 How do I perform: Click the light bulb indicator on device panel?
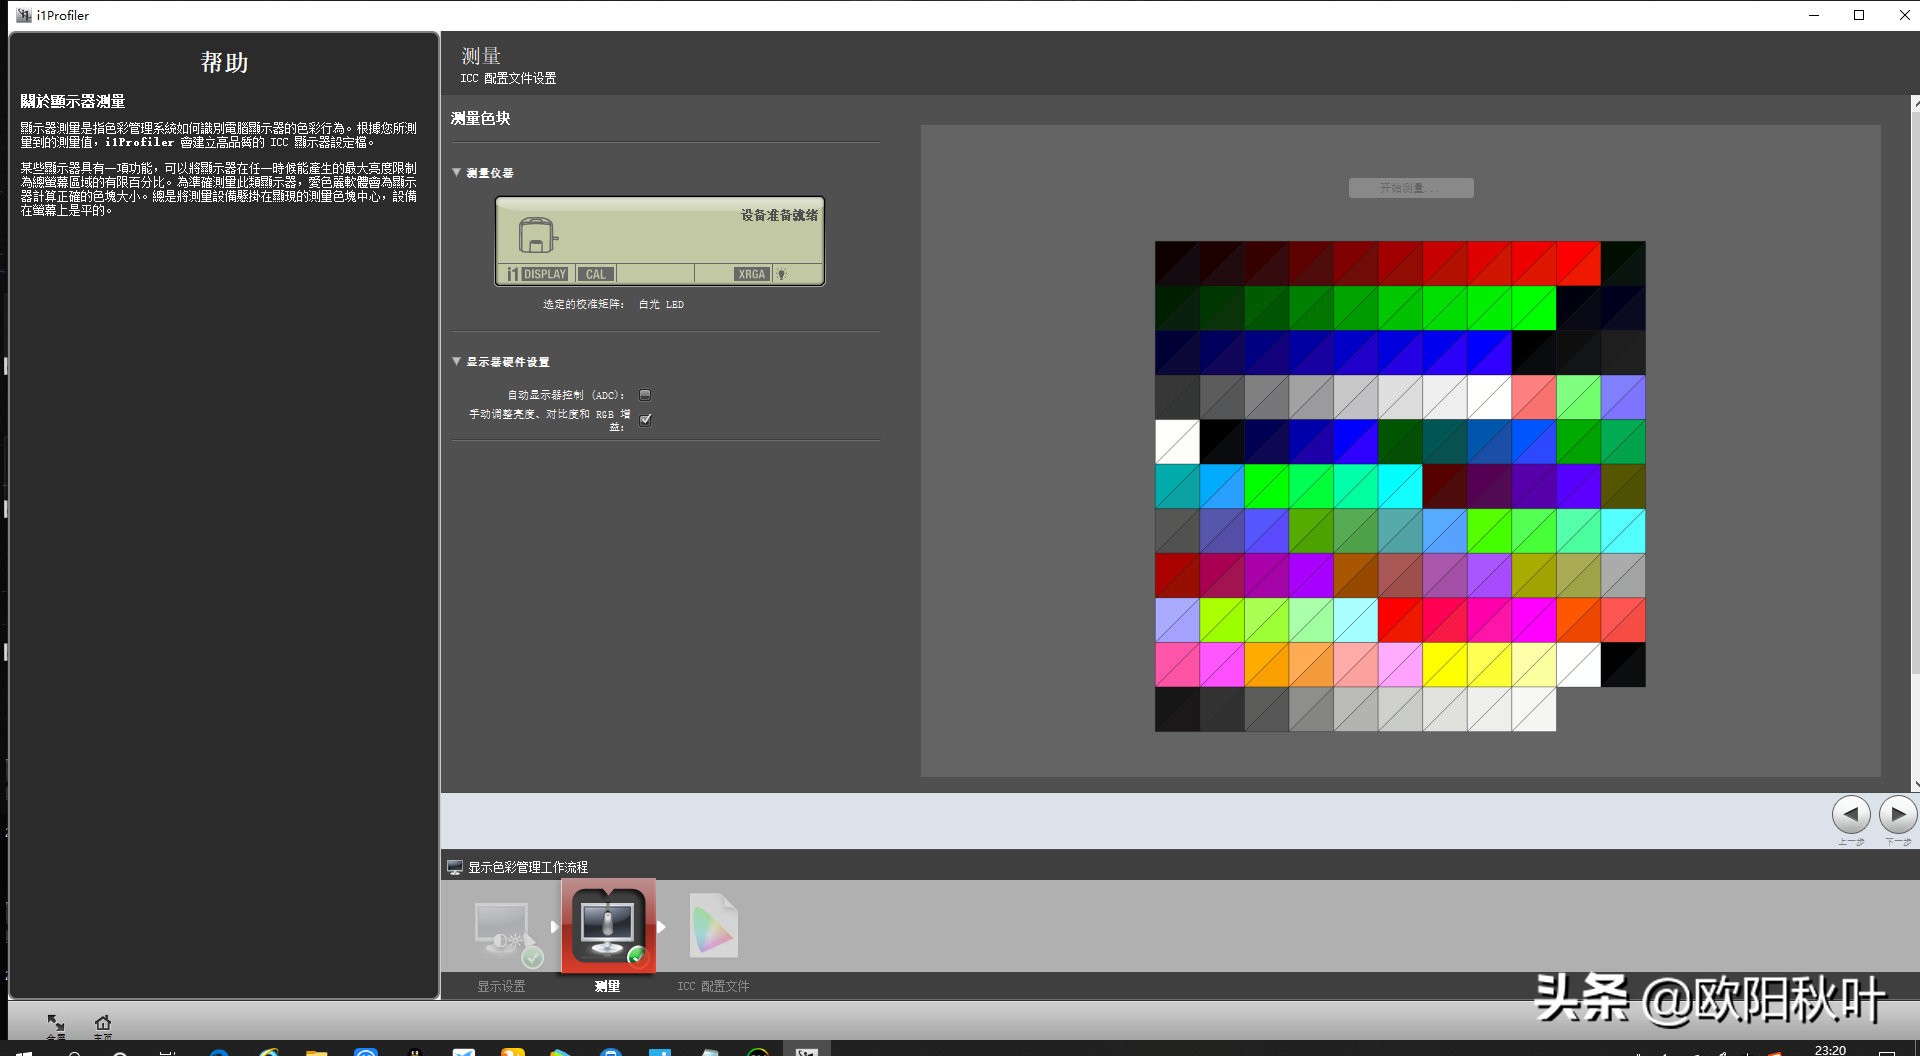coord(782,274)
